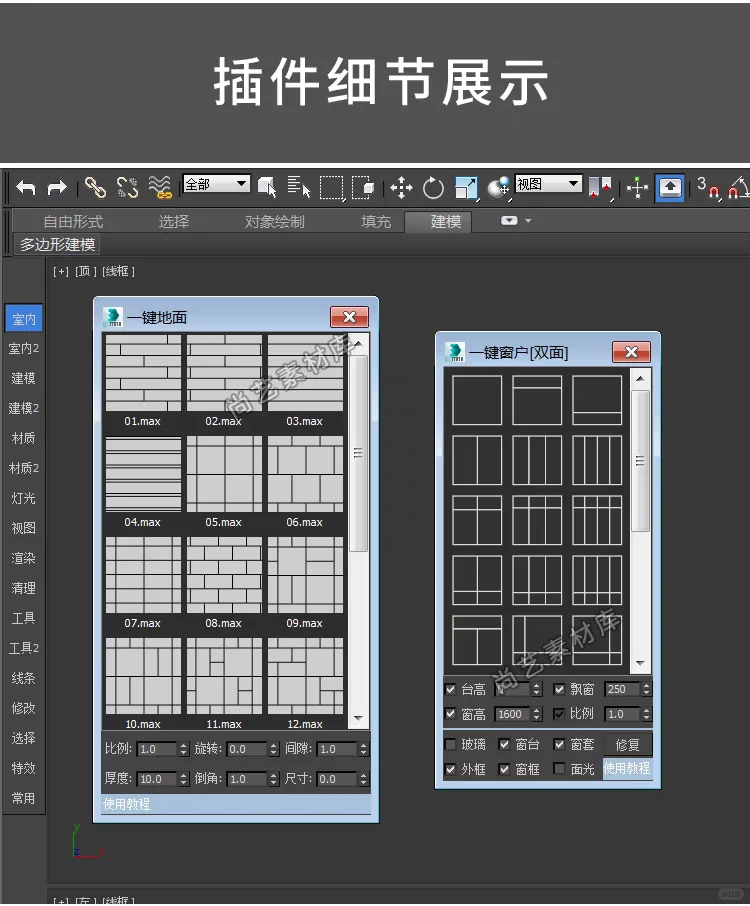The width and height of the screenshot is (750, 906).
Task: Toggle the 窗框 checkbox
Action: pos(504,769)
